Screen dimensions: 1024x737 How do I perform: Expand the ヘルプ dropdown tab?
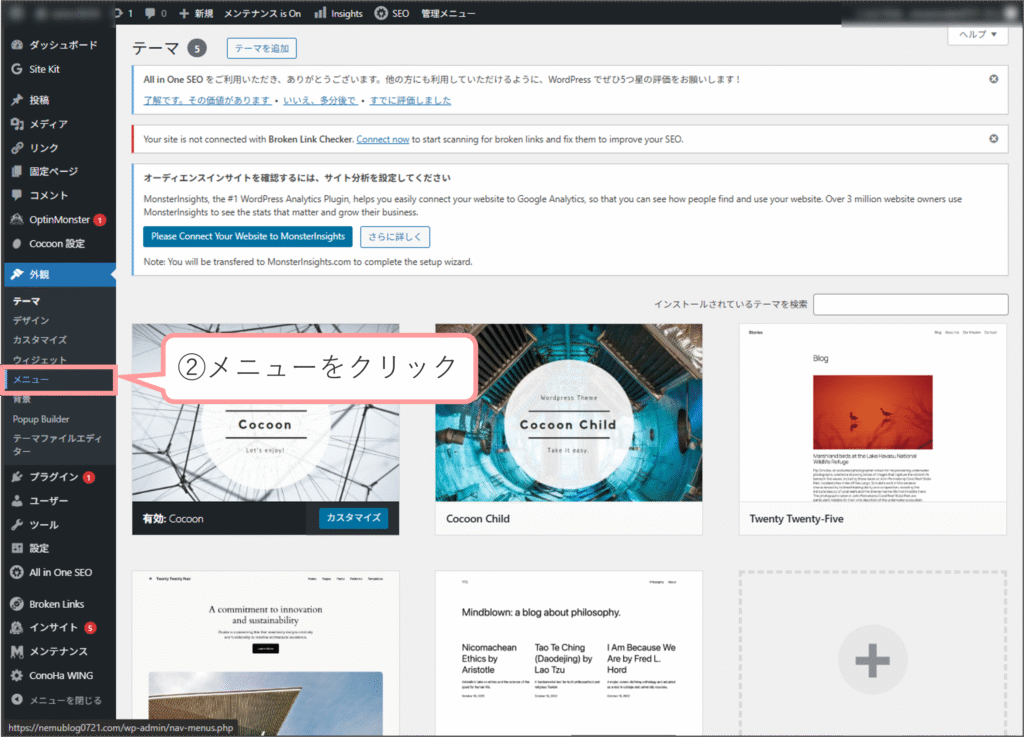[977, 34]
